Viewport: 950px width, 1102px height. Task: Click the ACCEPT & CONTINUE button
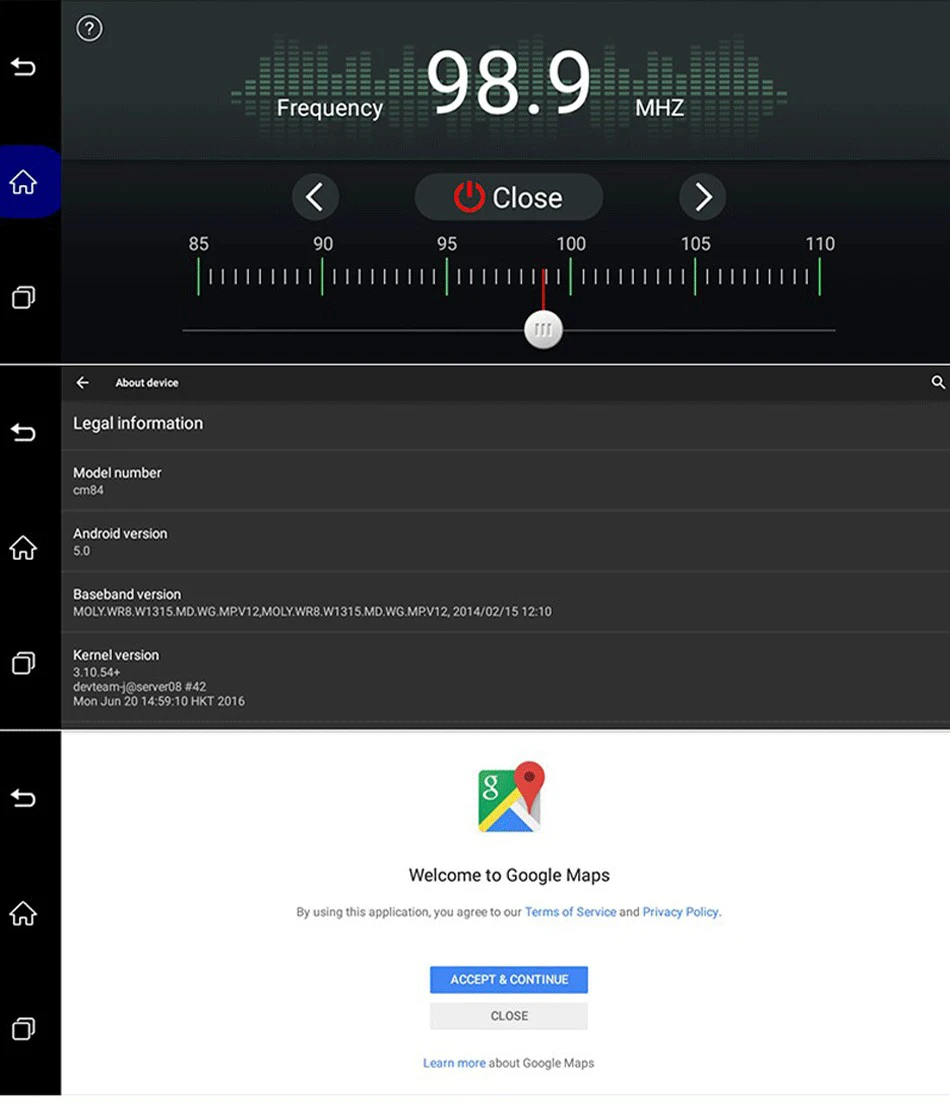tap(509, 979)
